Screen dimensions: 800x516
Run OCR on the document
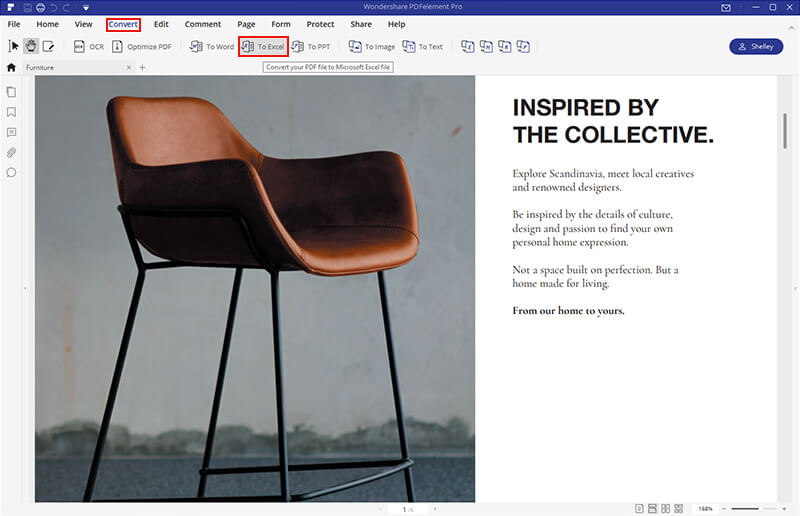(x=88, y=47)
